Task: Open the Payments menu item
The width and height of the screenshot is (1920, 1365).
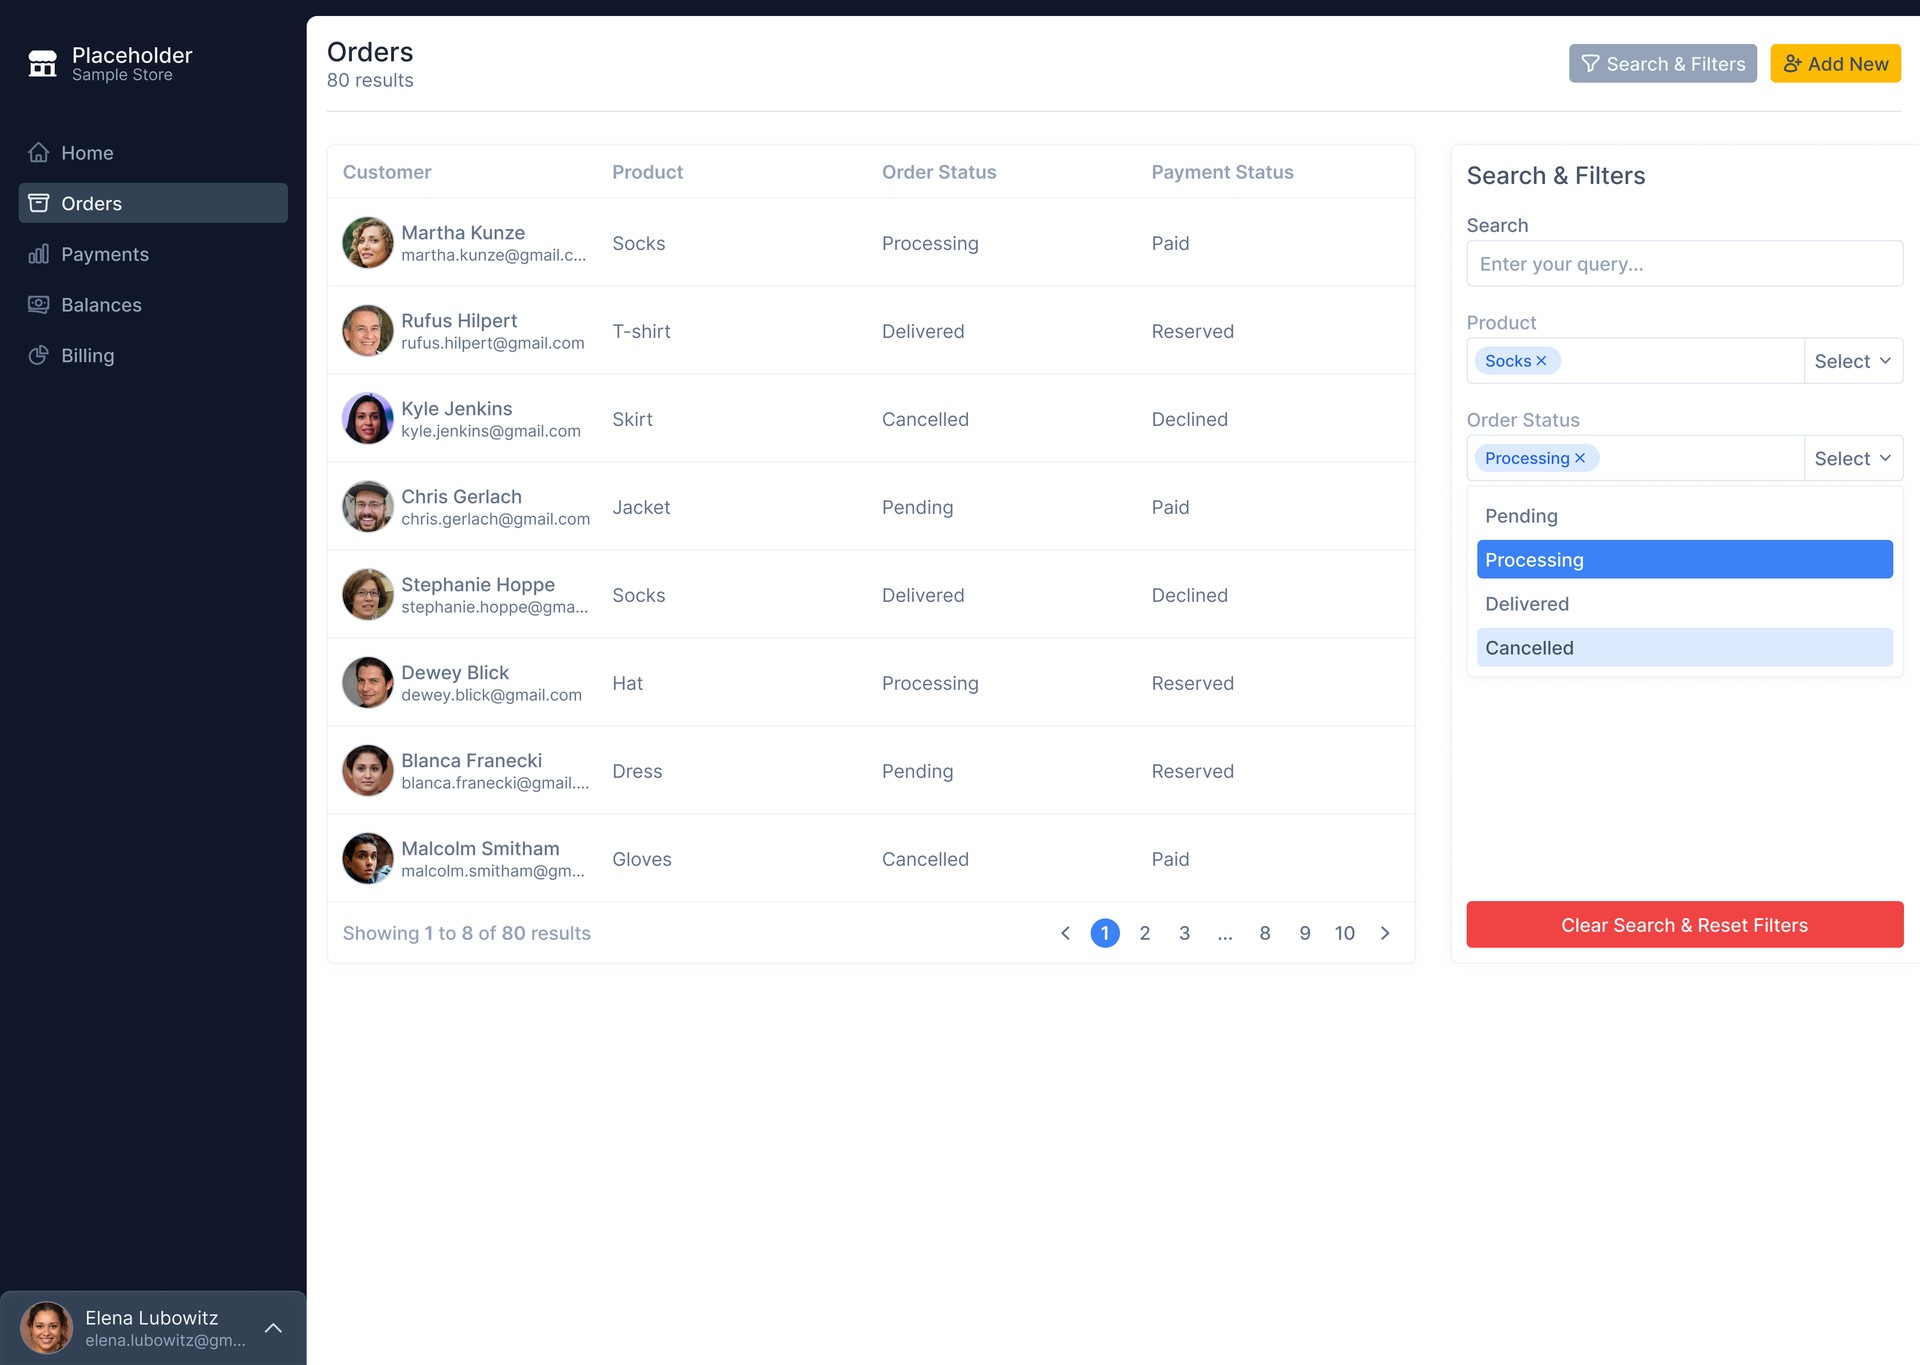Action: 153,254
